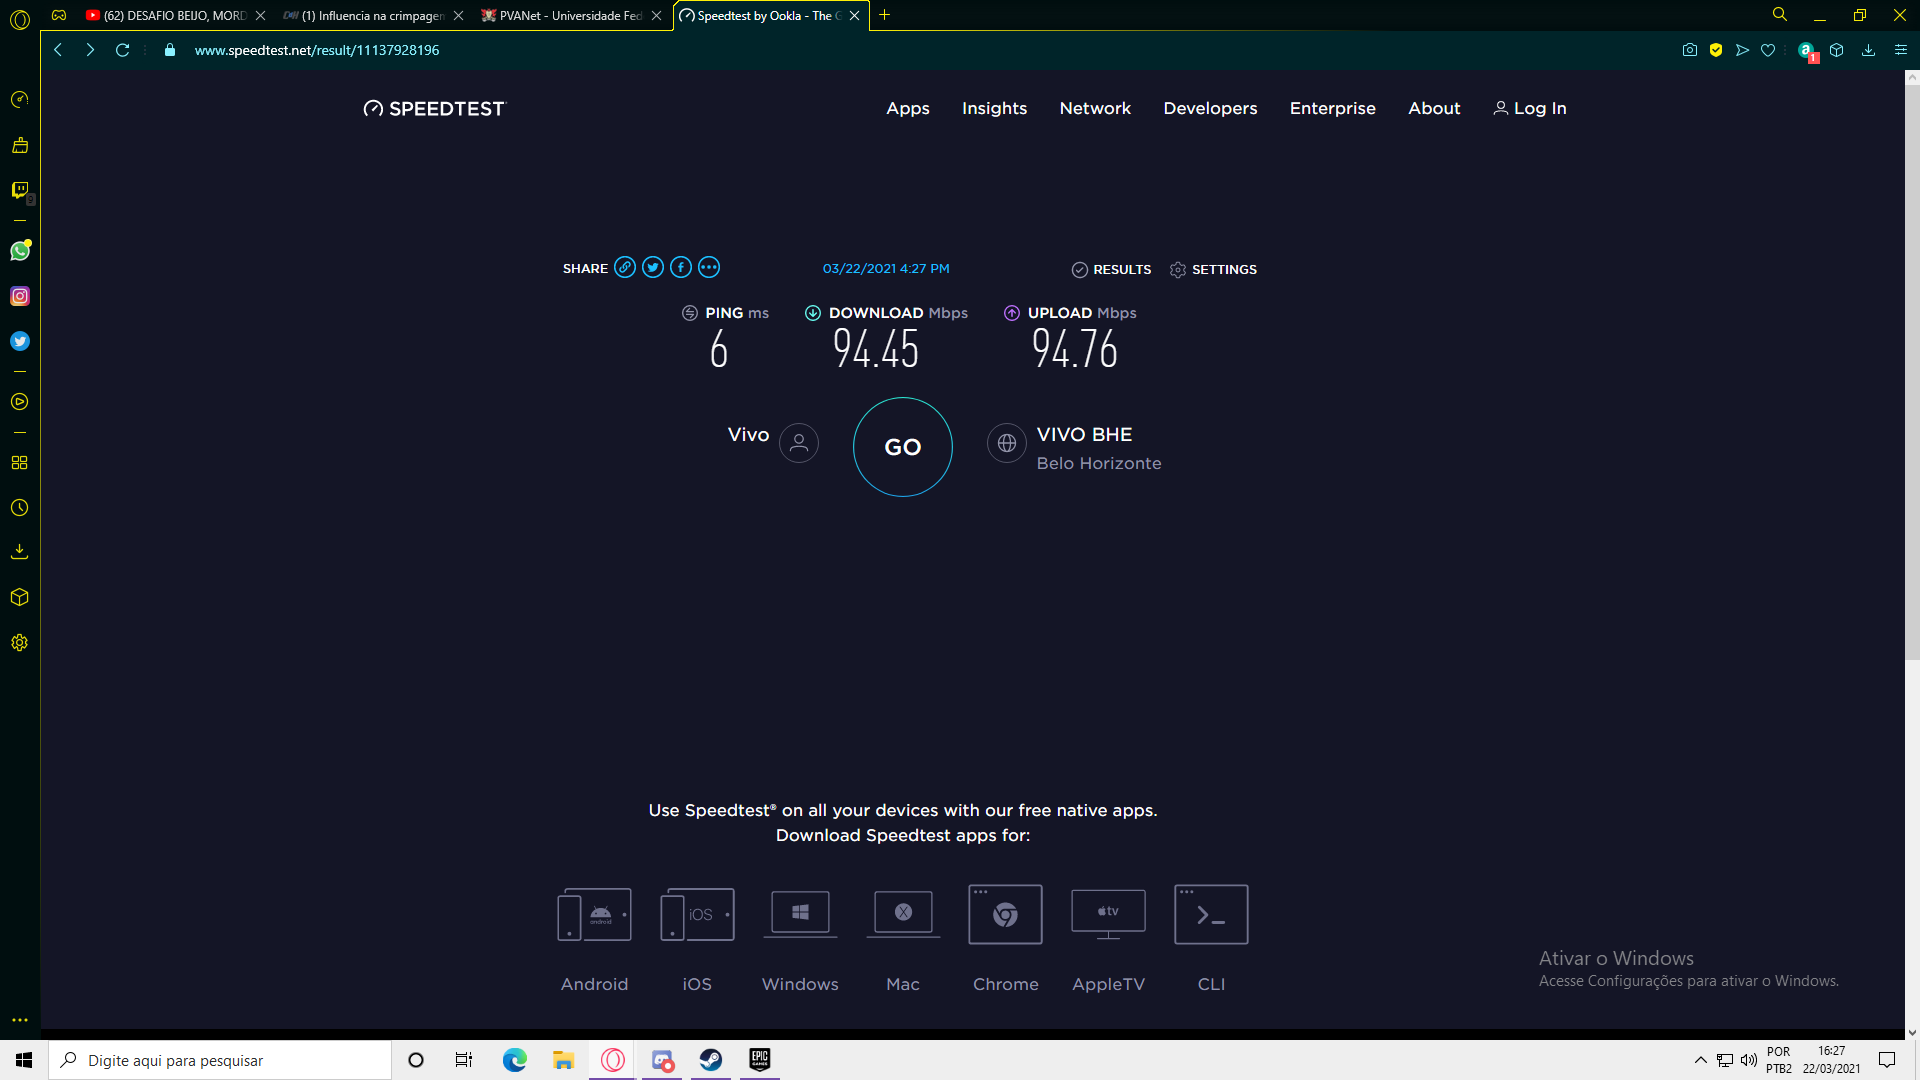Click the page vertical scrollbar
This screenshot has width=1920, height=1080.
click(x=1912, y=370)
